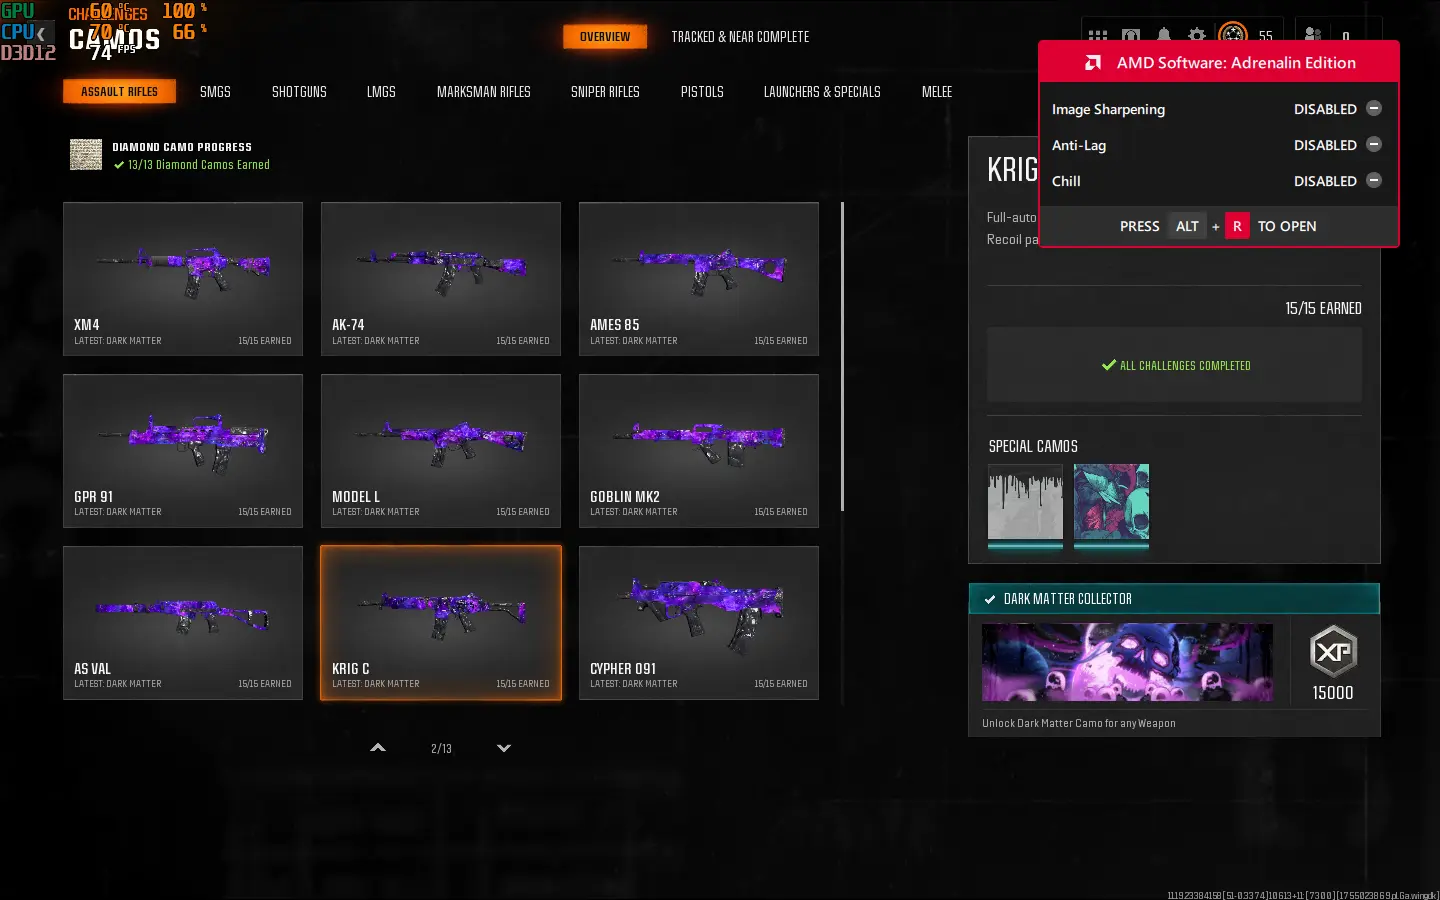This screenshot has height=900, width=1440.
Task: Open Tracked & Near Complete view
Action: pos(740,37)
